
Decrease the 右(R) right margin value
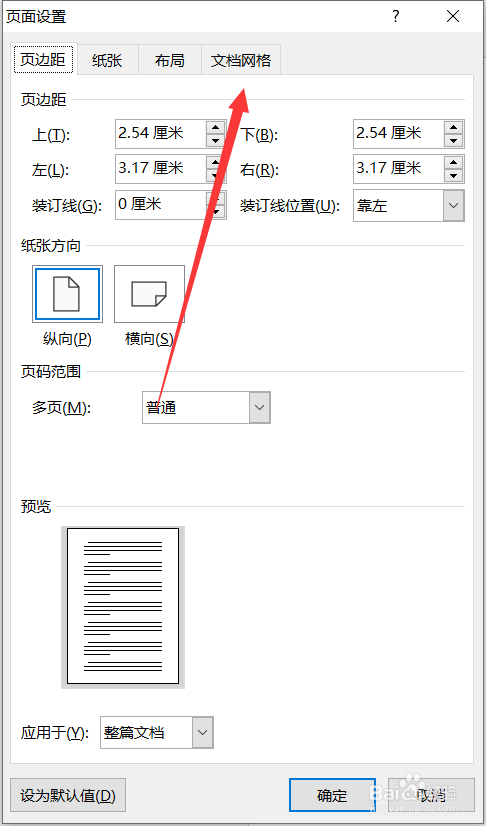pos(454,176)
